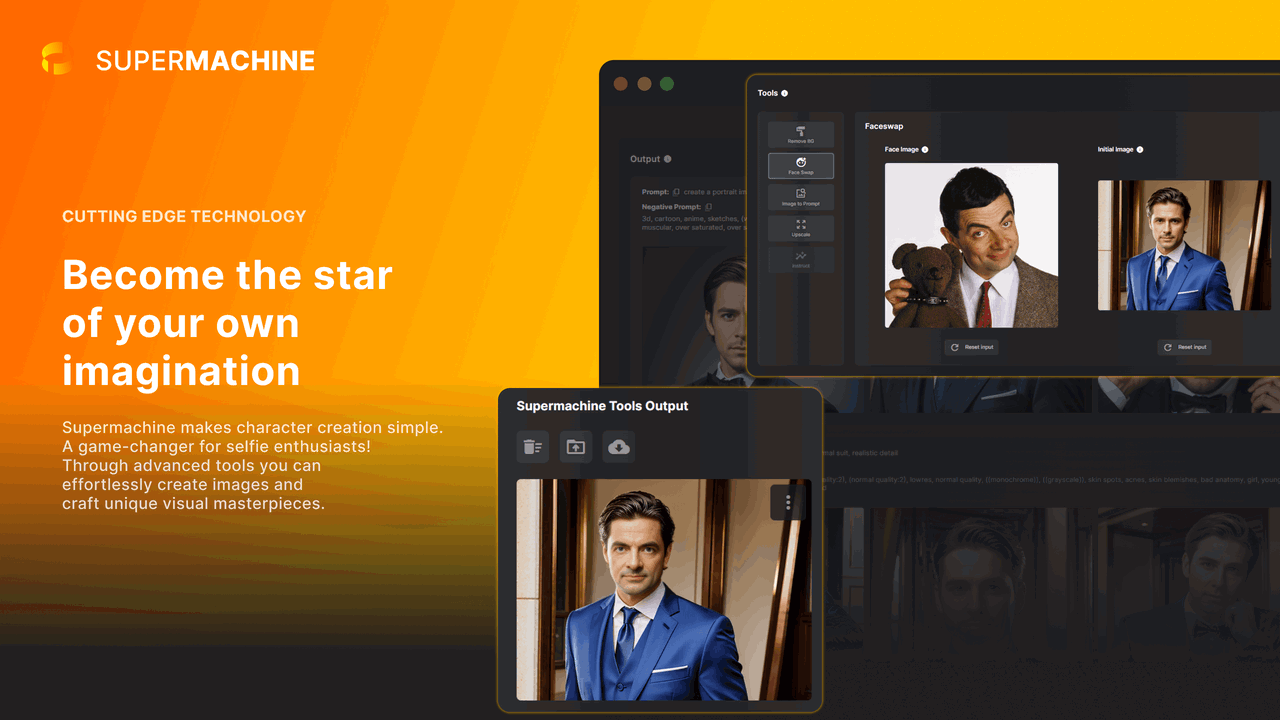1280x720 pixels.
Task: Reset input under the Initial Image
Action: tap(1184, 347)
